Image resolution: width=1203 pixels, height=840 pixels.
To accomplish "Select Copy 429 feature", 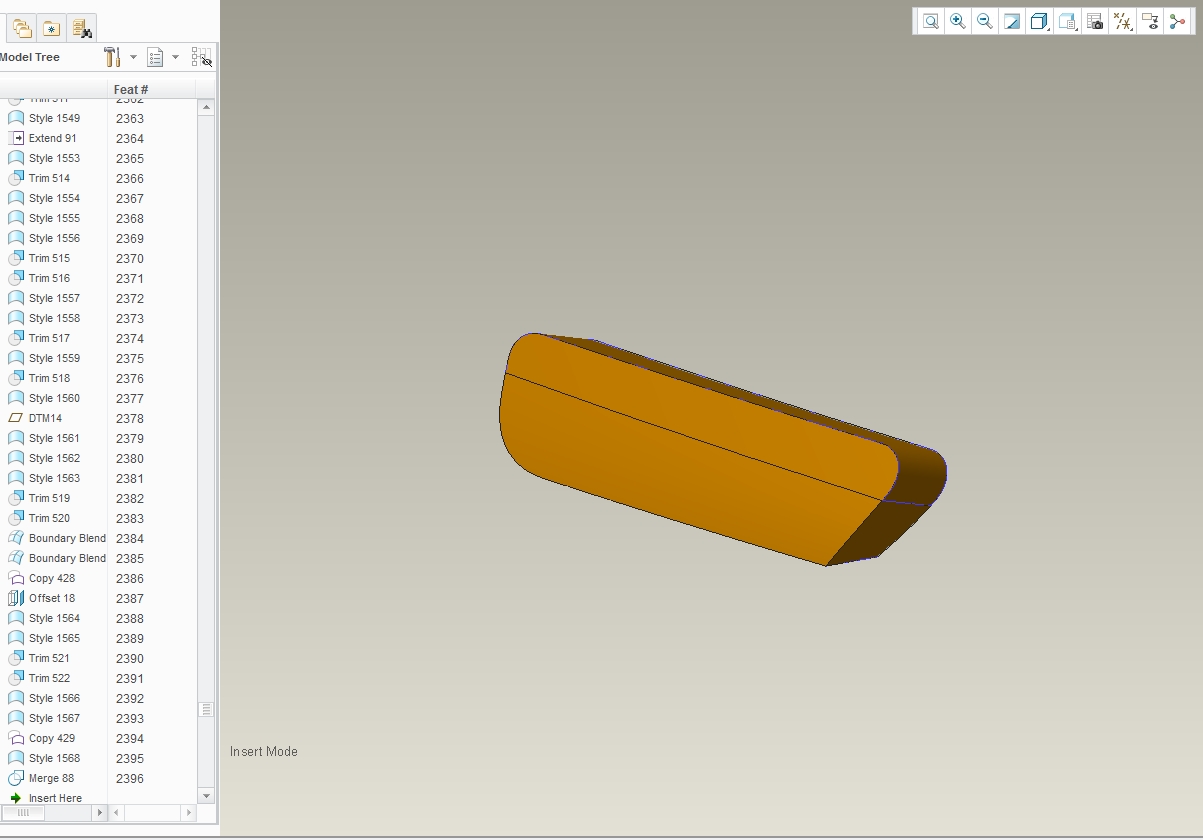I will 52,738.
